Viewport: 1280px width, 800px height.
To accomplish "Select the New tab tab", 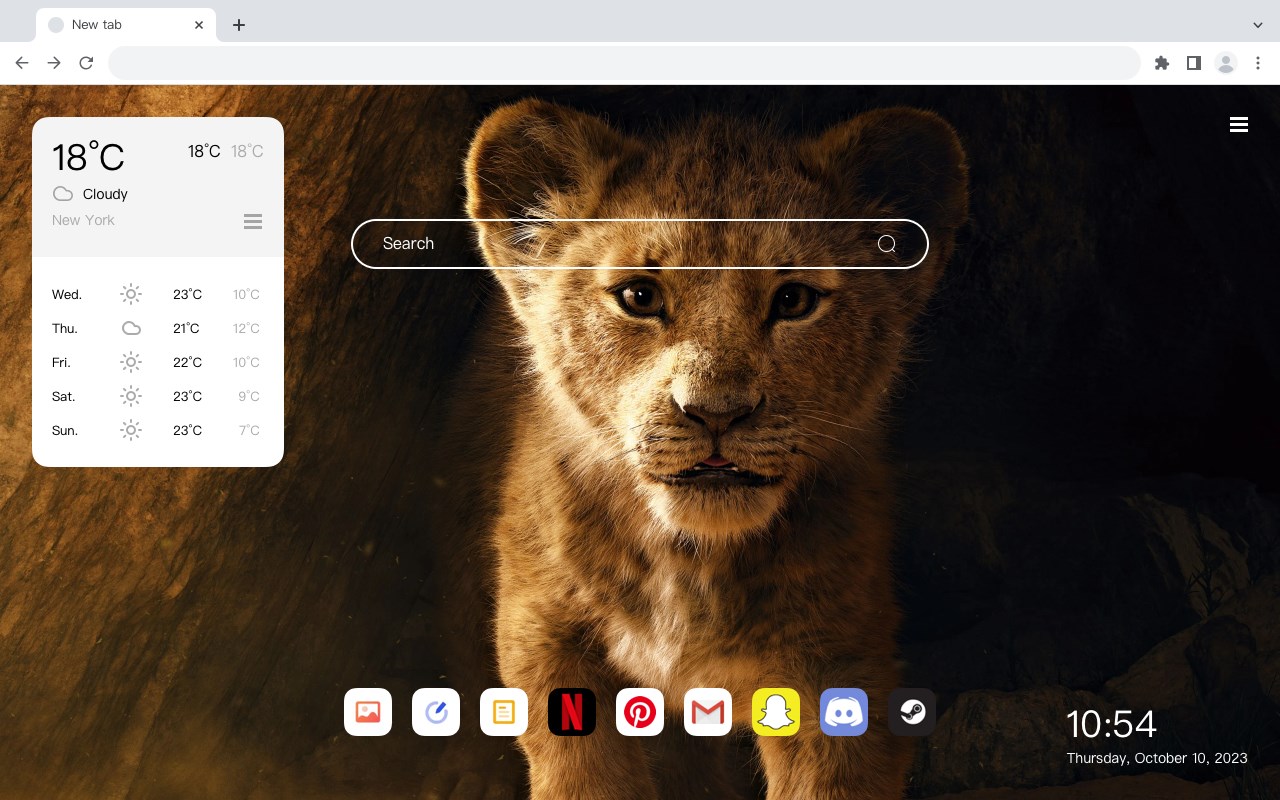I will click(126, 25).
